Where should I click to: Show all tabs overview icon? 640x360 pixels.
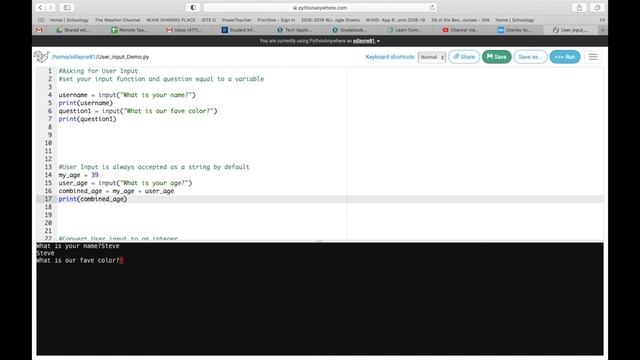(597, 7)
